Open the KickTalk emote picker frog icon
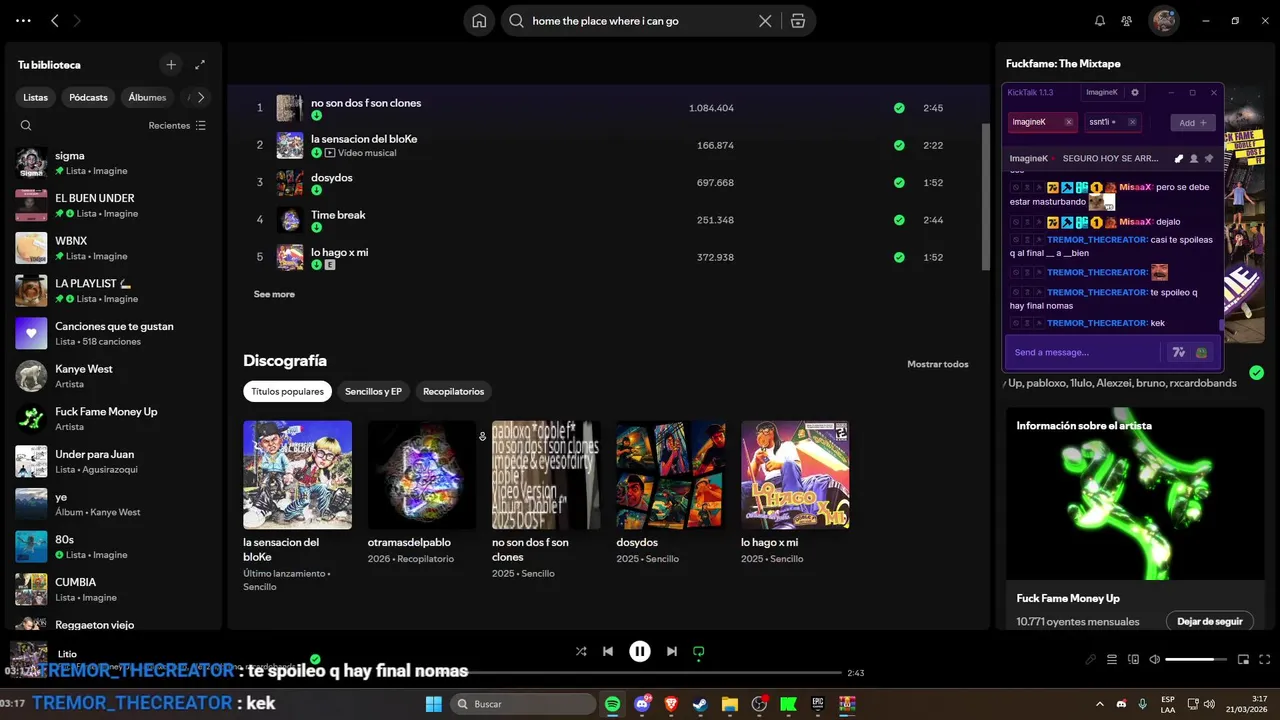The image size is (1280, 720). 1201,352
